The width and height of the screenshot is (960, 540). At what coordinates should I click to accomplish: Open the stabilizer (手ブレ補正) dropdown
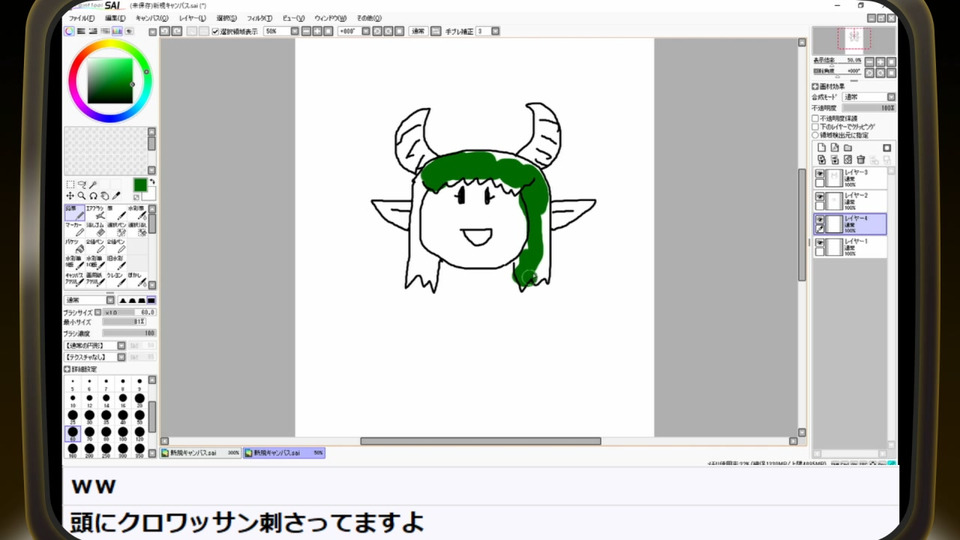(x=495, y=31)
